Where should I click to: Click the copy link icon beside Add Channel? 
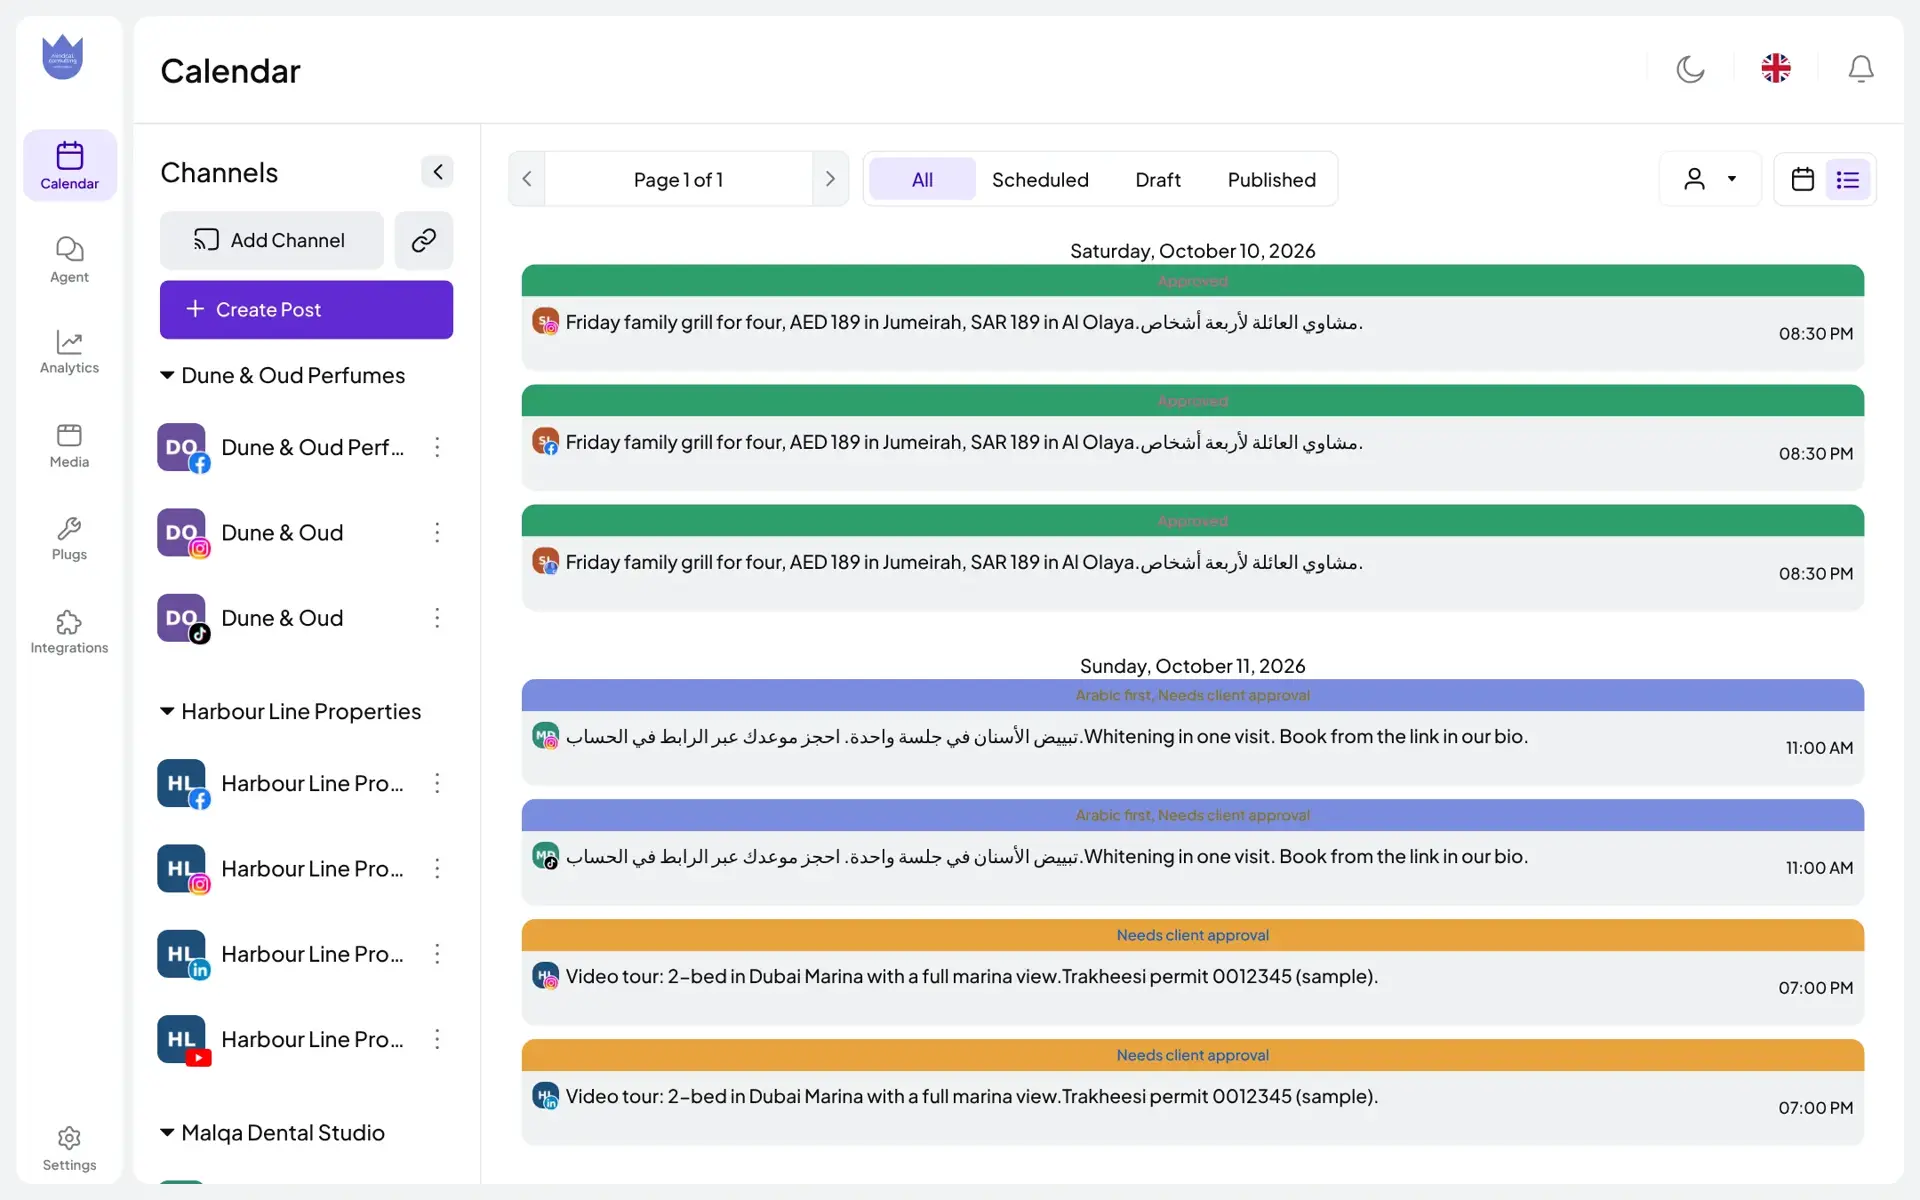click(x=424, y=240)
